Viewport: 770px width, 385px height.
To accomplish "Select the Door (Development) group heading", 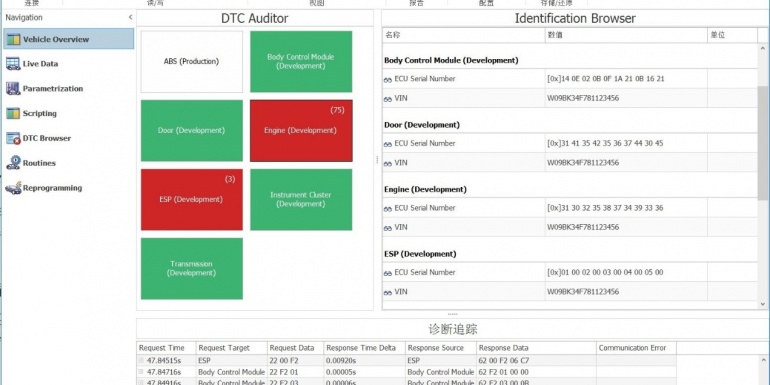I will coord(422,125).
